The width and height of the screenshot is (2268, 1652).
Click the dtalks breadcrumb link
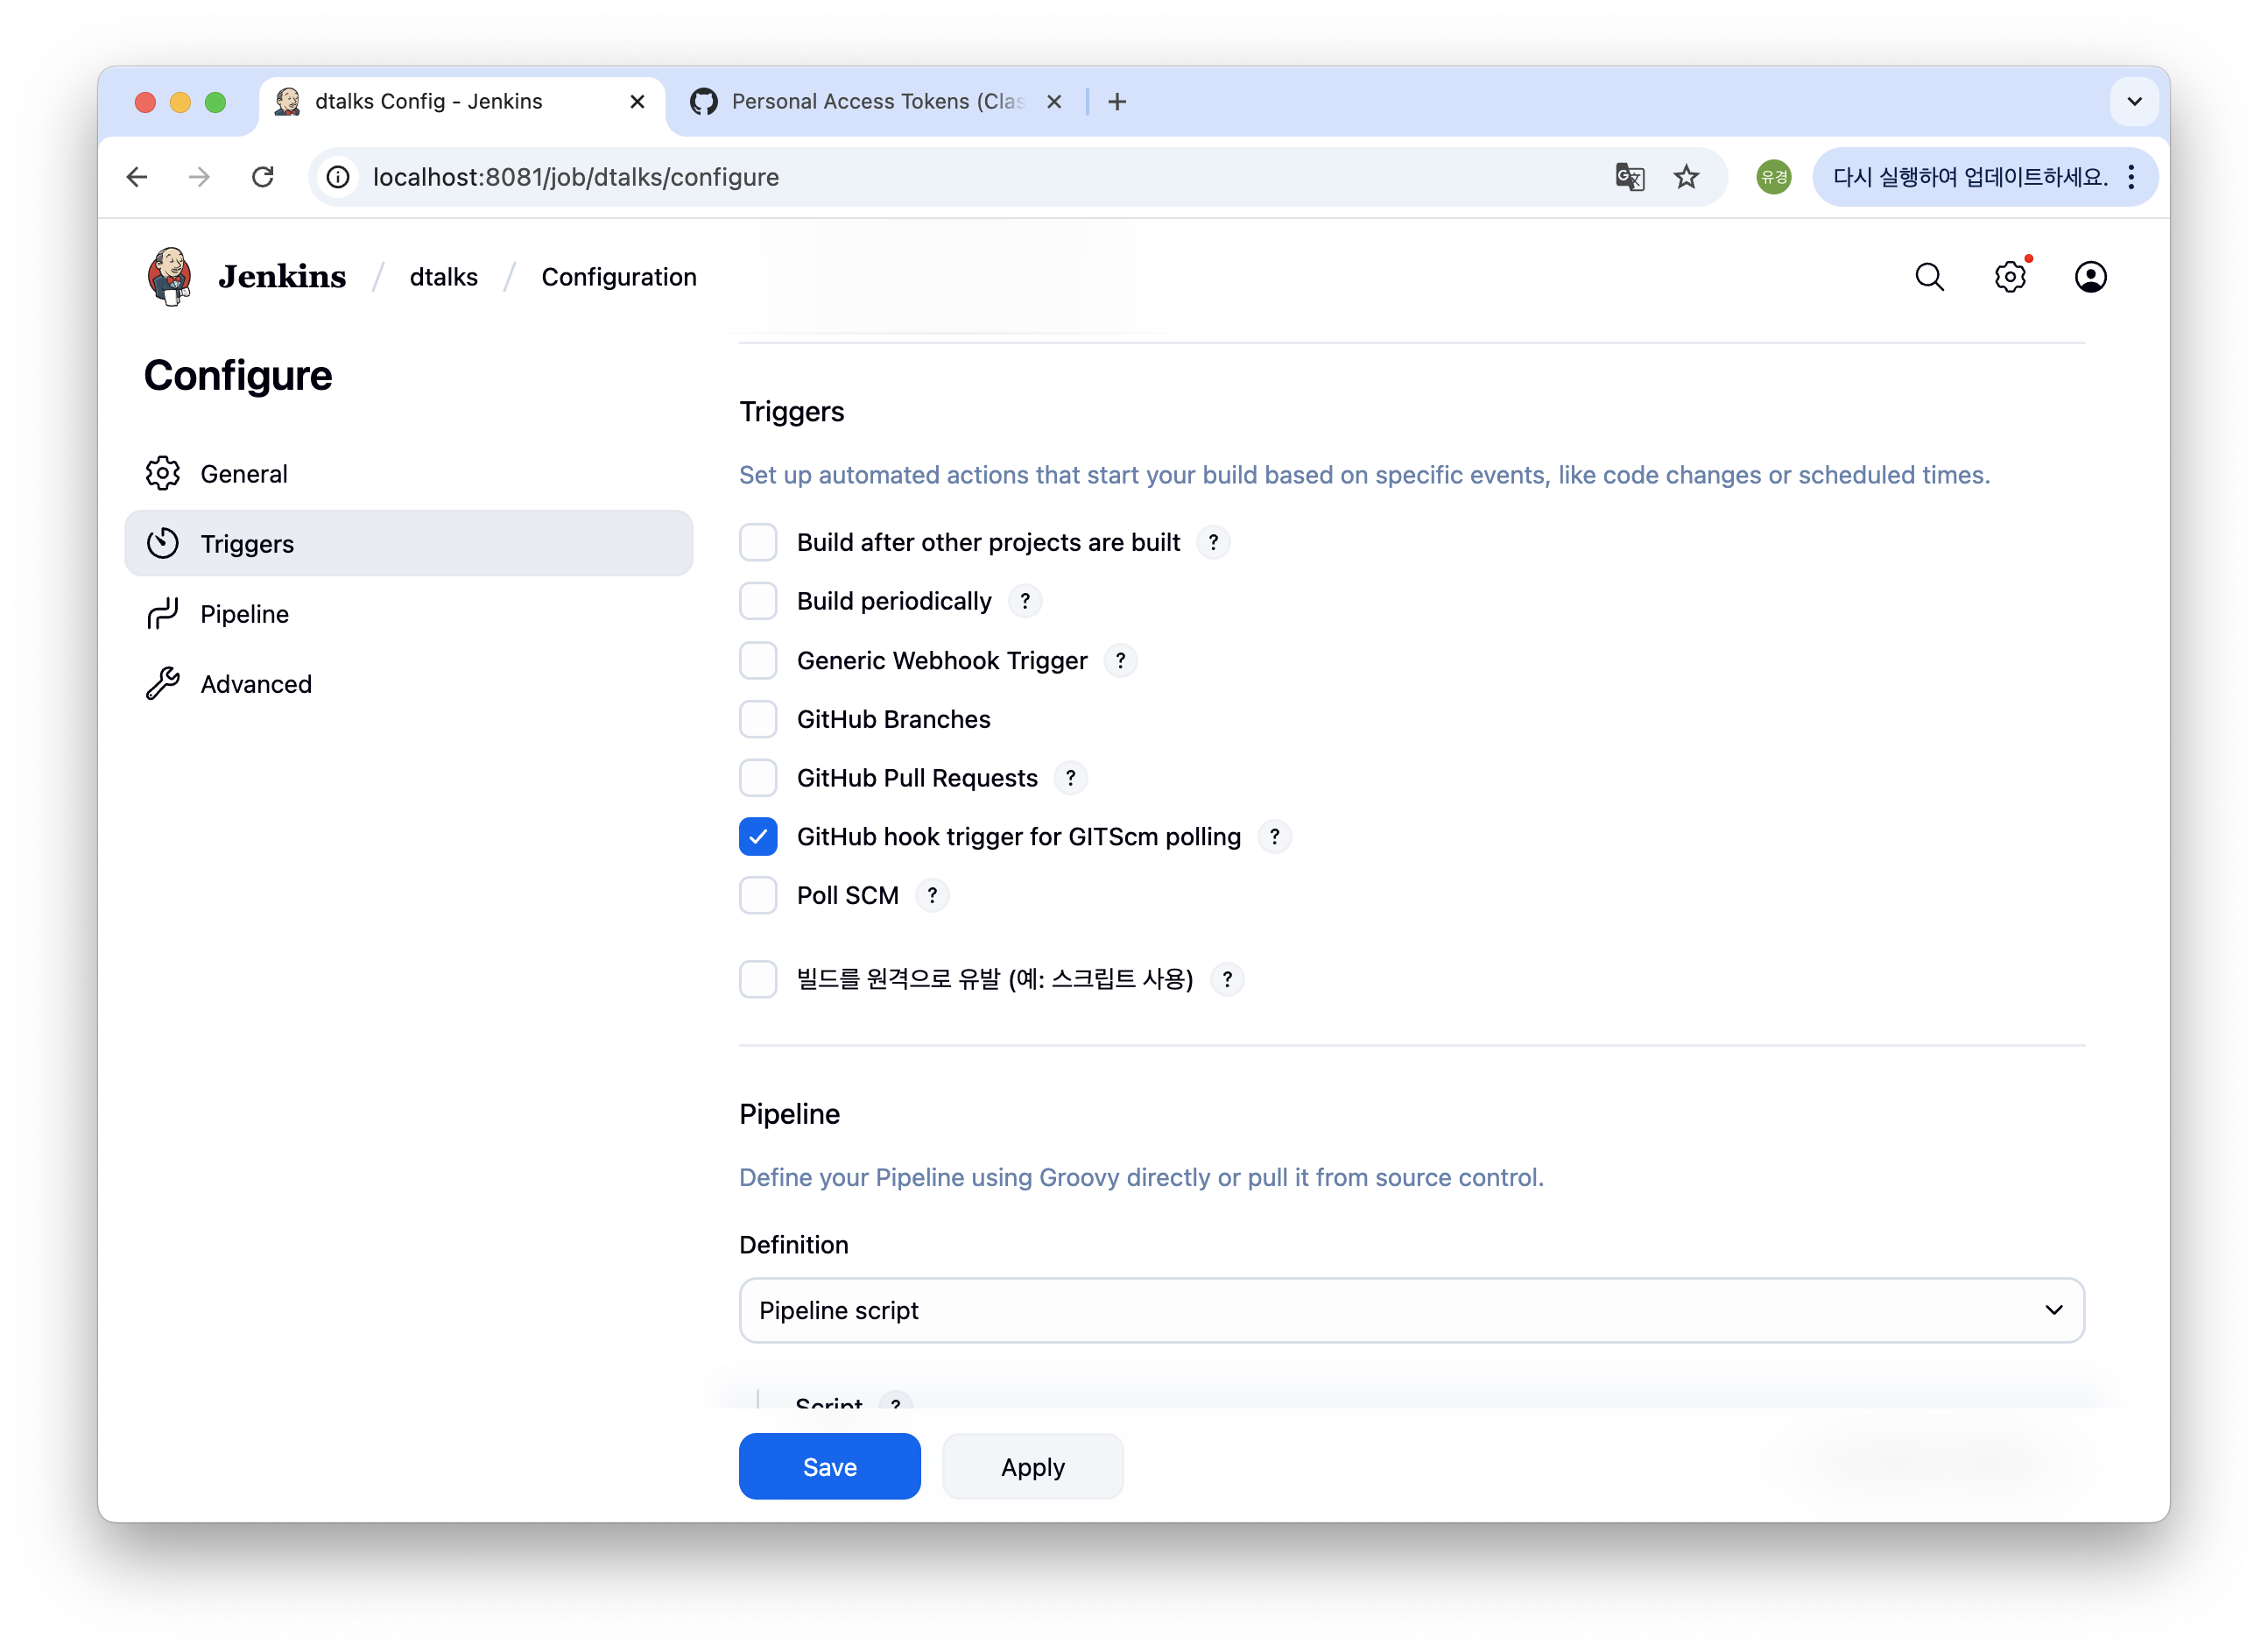(443, 277)
